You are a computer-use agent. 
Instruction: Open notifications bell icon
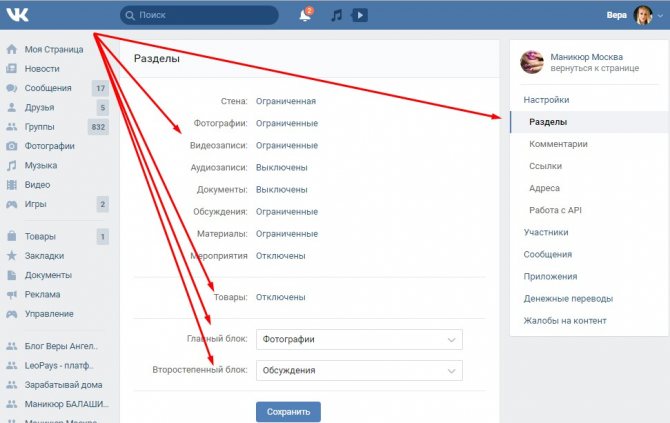point(305,15)
